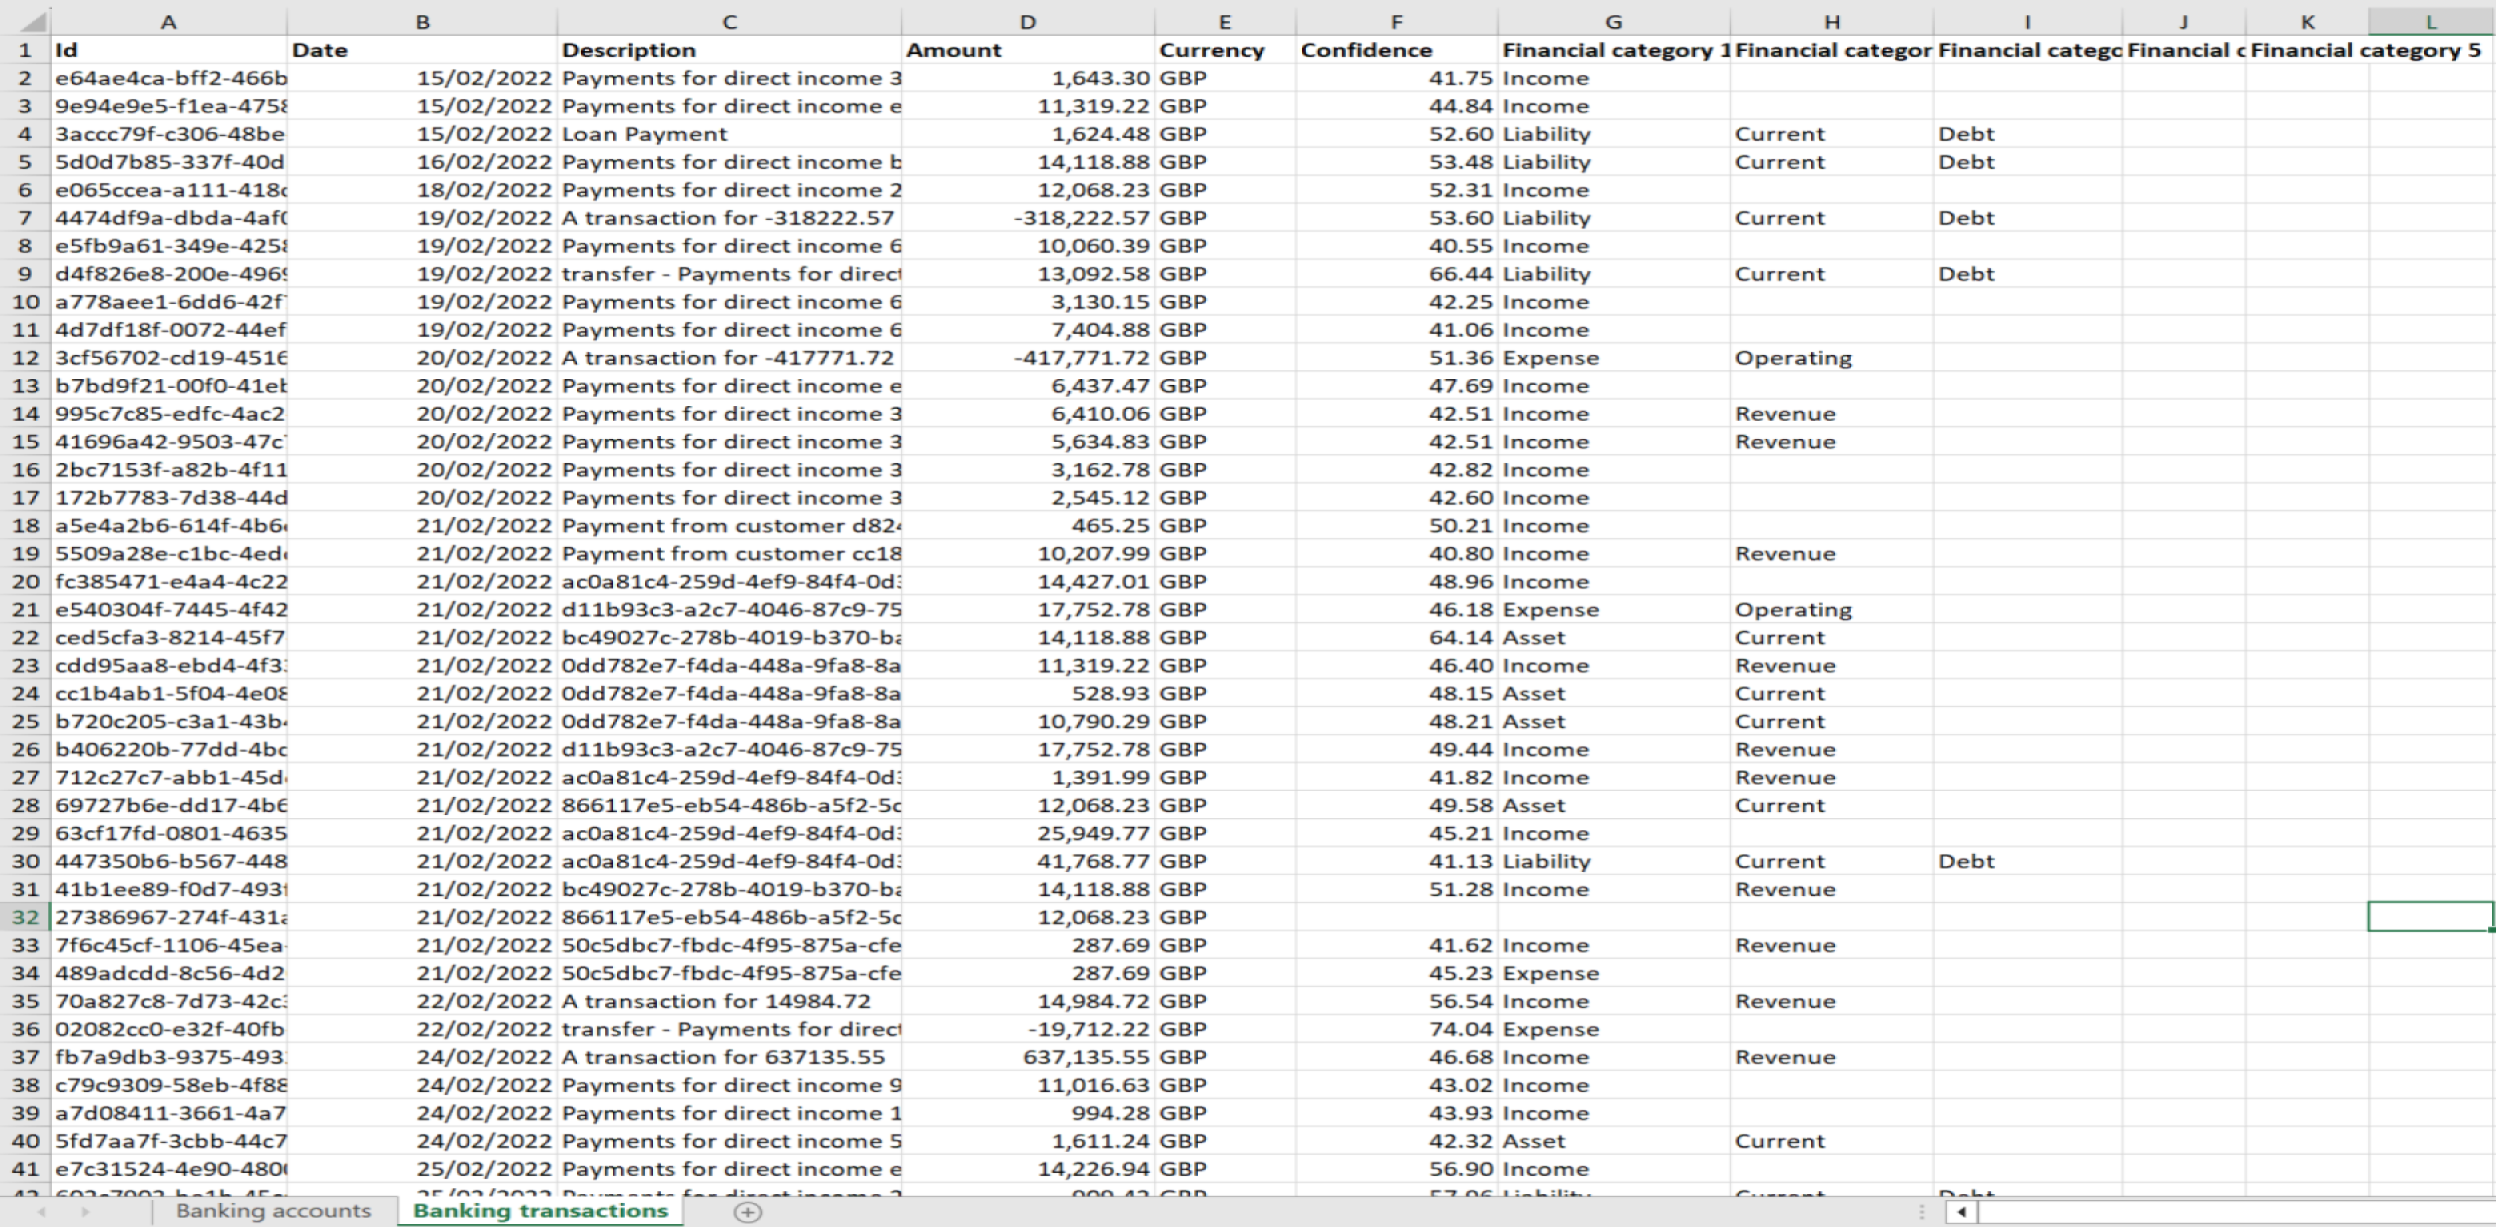The image size is (2496, 1227).
Task: Click the Id header cell
Action: 168,50
